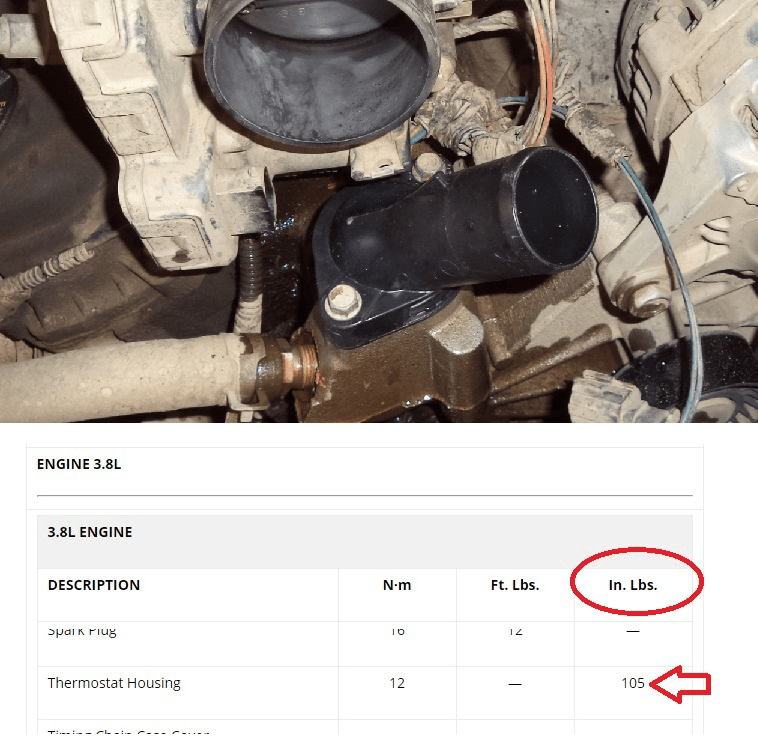
Task: Click the Timing Chain Case Cover row
Action: pyautogui.click(x=128, y=732)
